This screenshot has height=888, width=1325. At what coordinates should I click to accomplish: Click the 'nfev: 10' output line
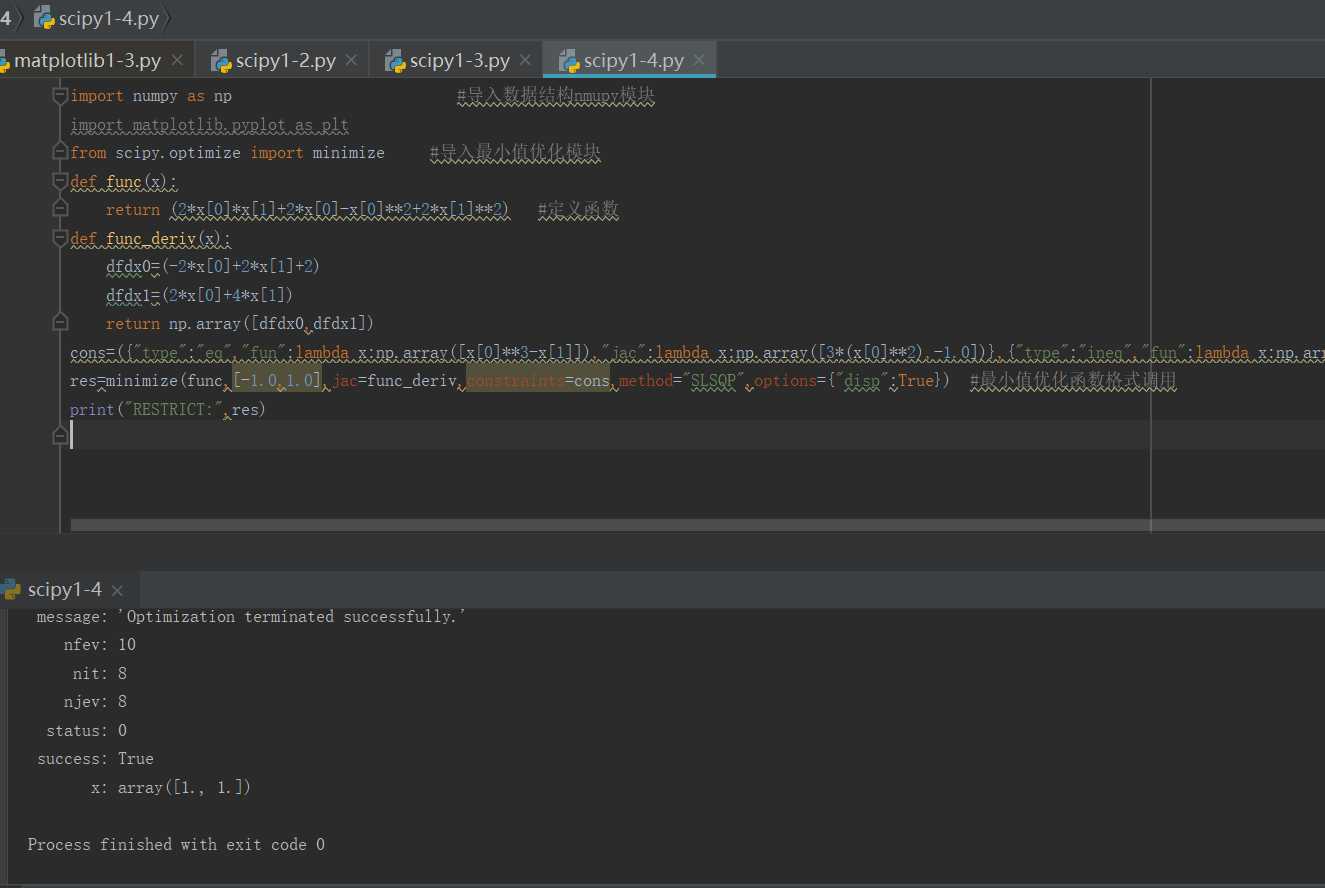(x=99, y=645)
